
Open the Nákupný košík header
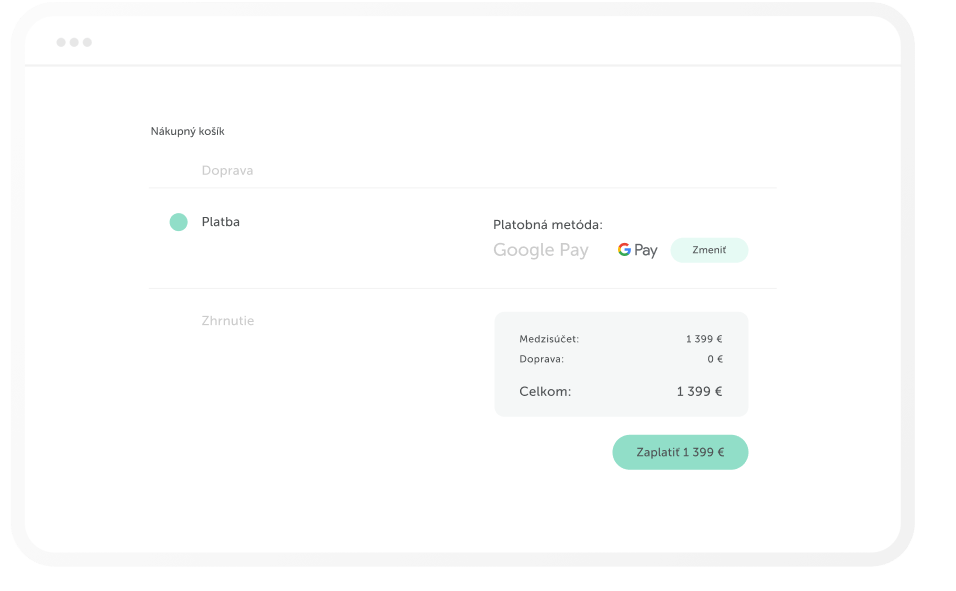pyautogui.click(x=188, y=130)
